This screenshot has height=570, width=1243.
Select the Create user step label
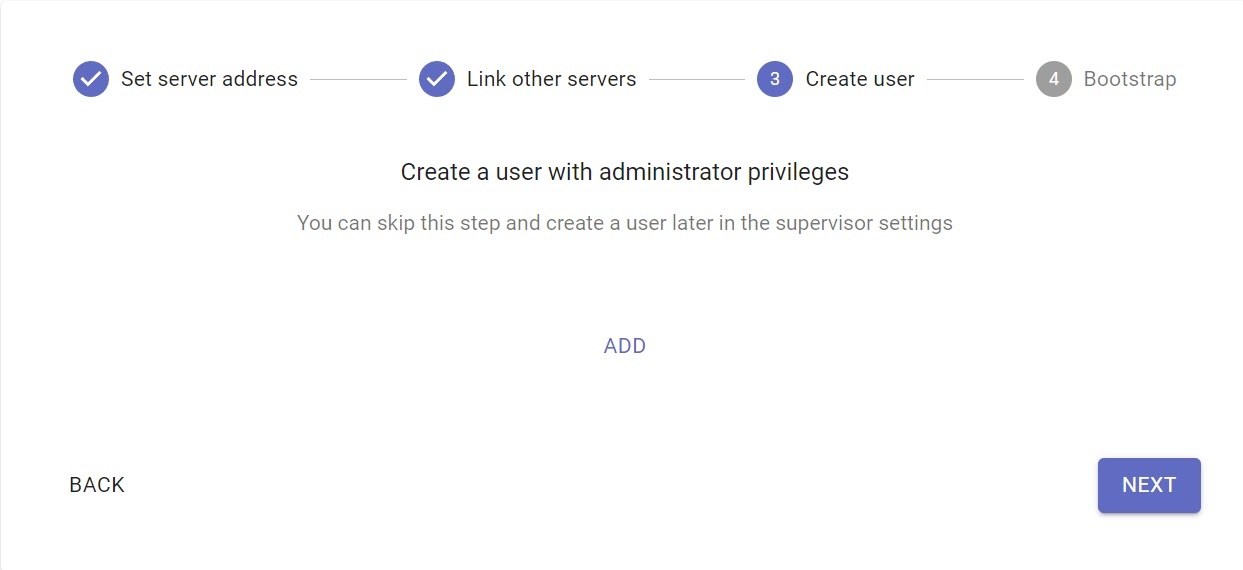(860, 79)
